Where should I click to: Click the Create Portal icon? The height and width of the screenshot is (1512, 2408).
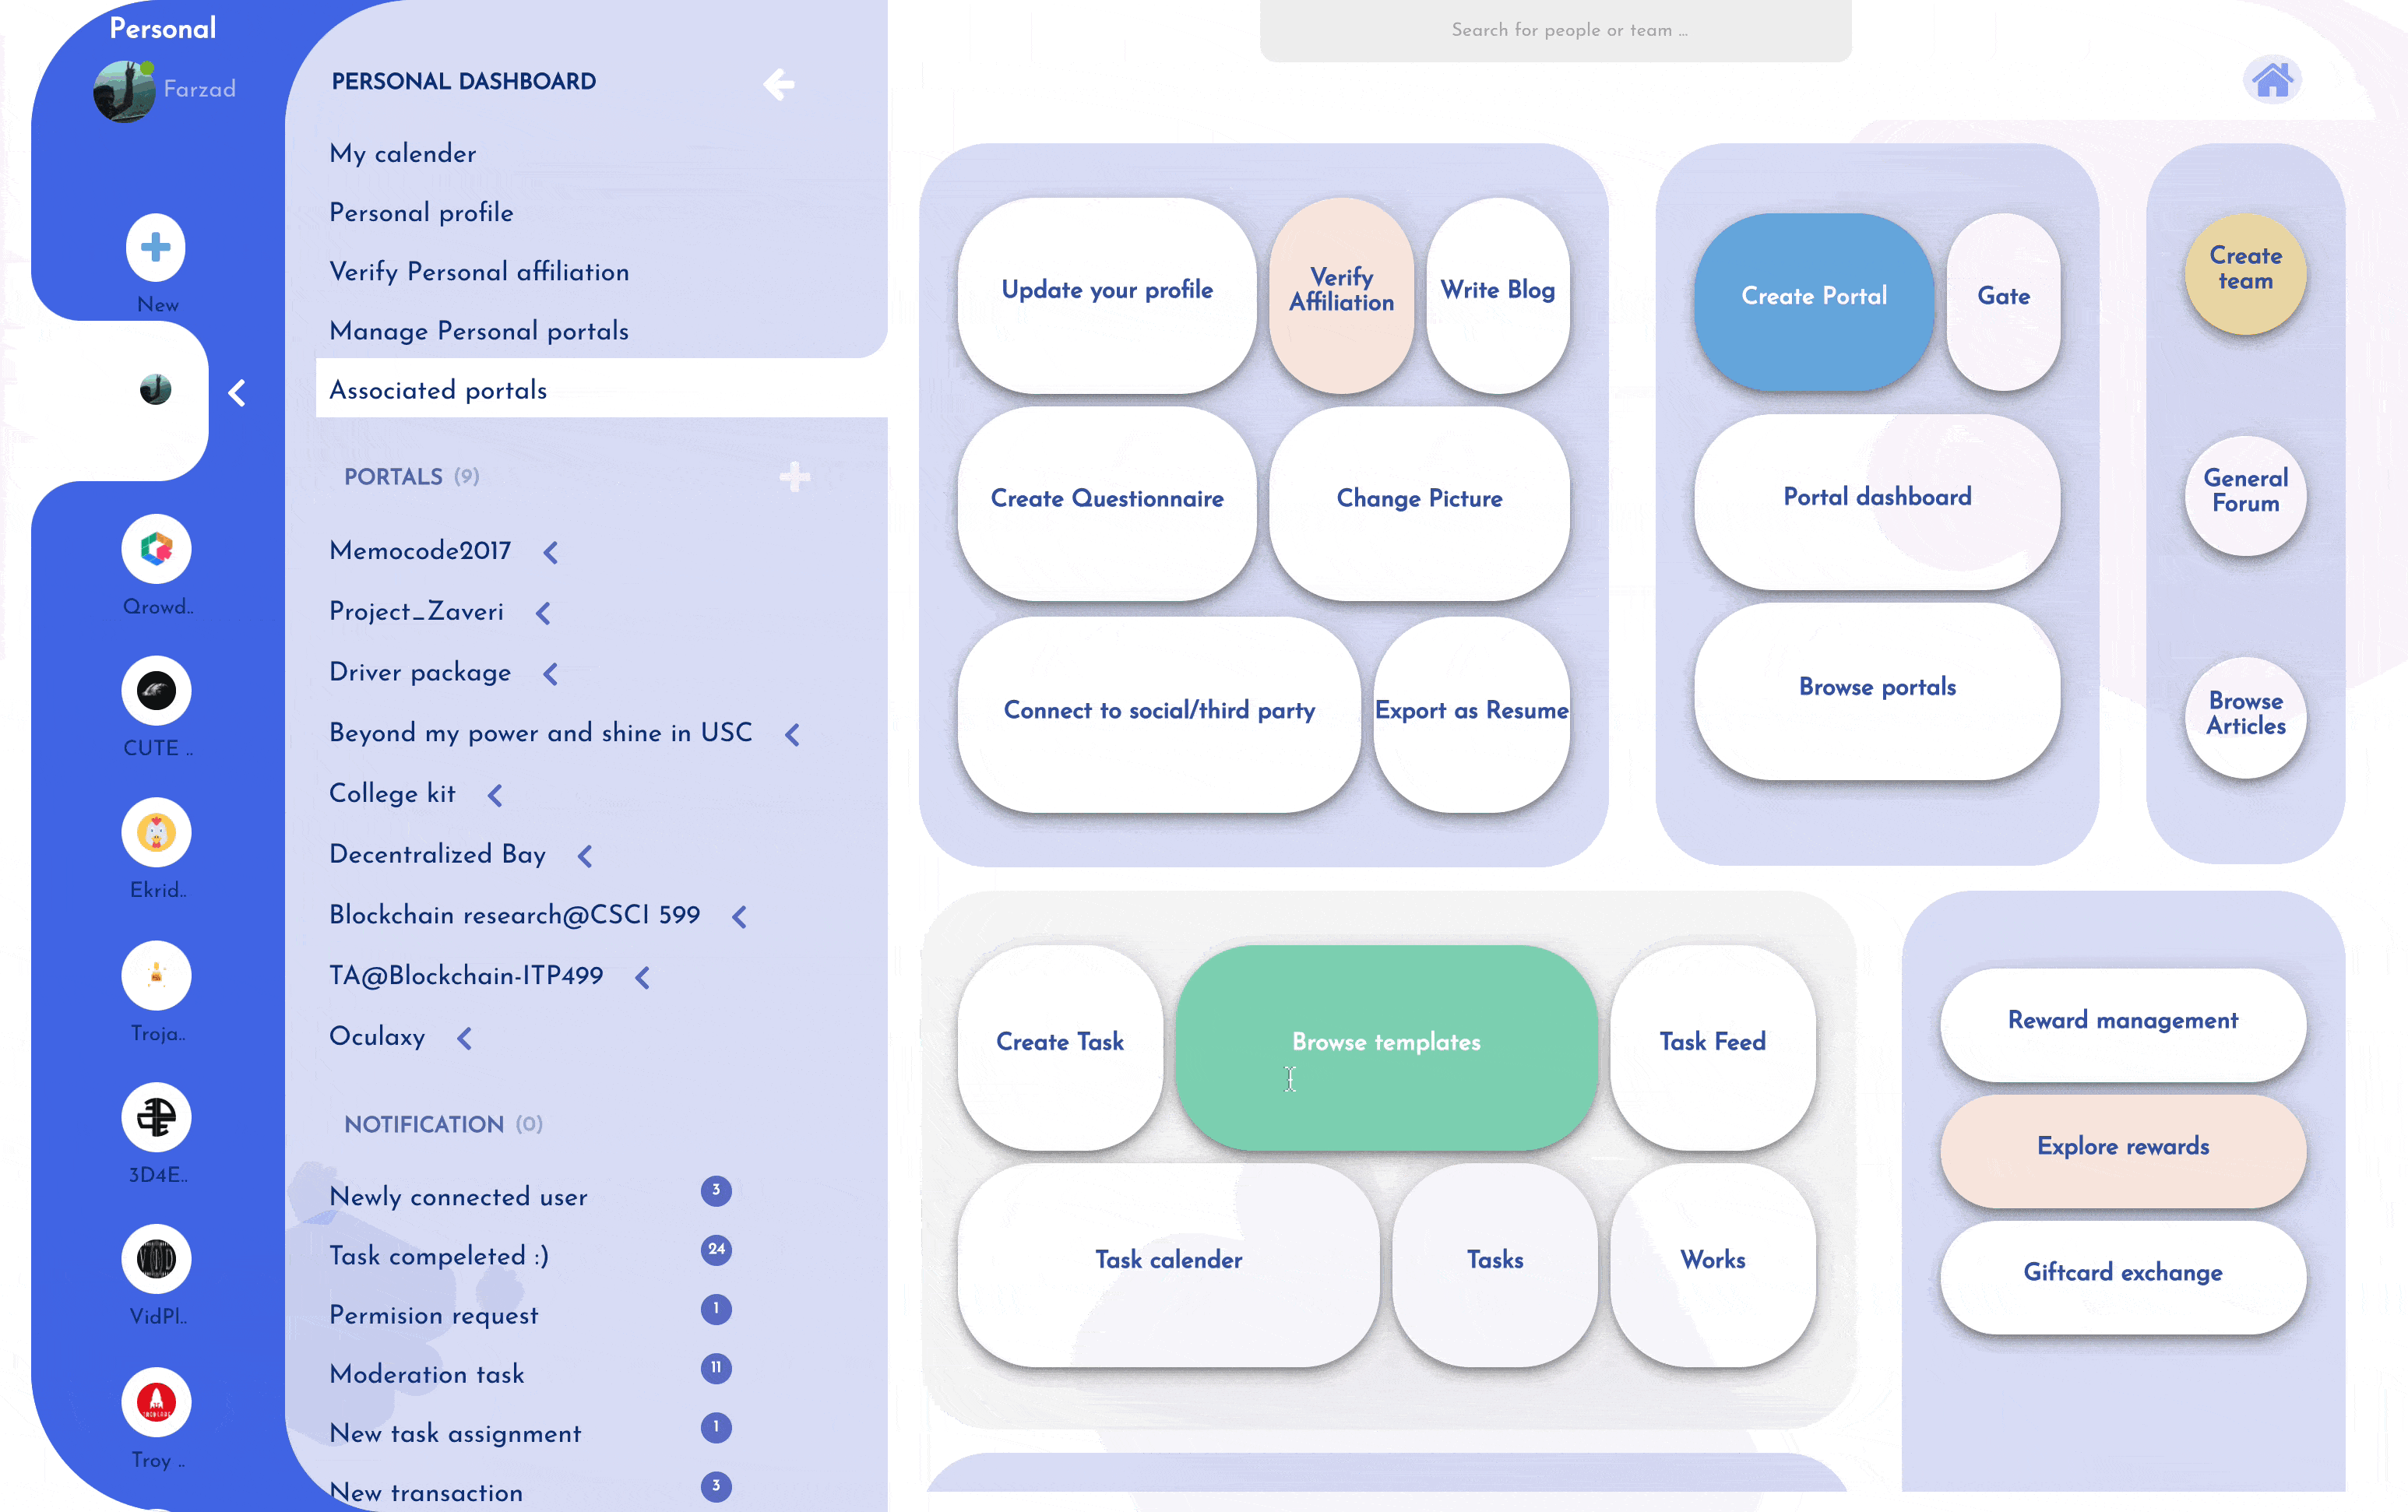[1814, 296]
